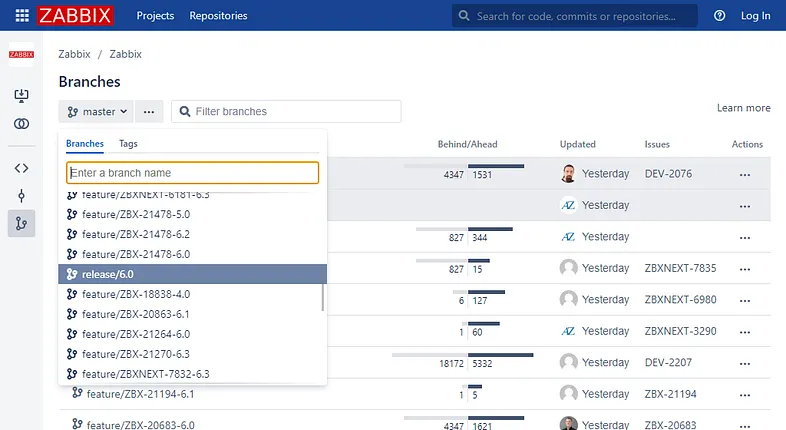Open actions menu for ZBXNEXT-3290 row
Image resolution: width=786 pixels, height=430 pixels.
click(745, 332)
